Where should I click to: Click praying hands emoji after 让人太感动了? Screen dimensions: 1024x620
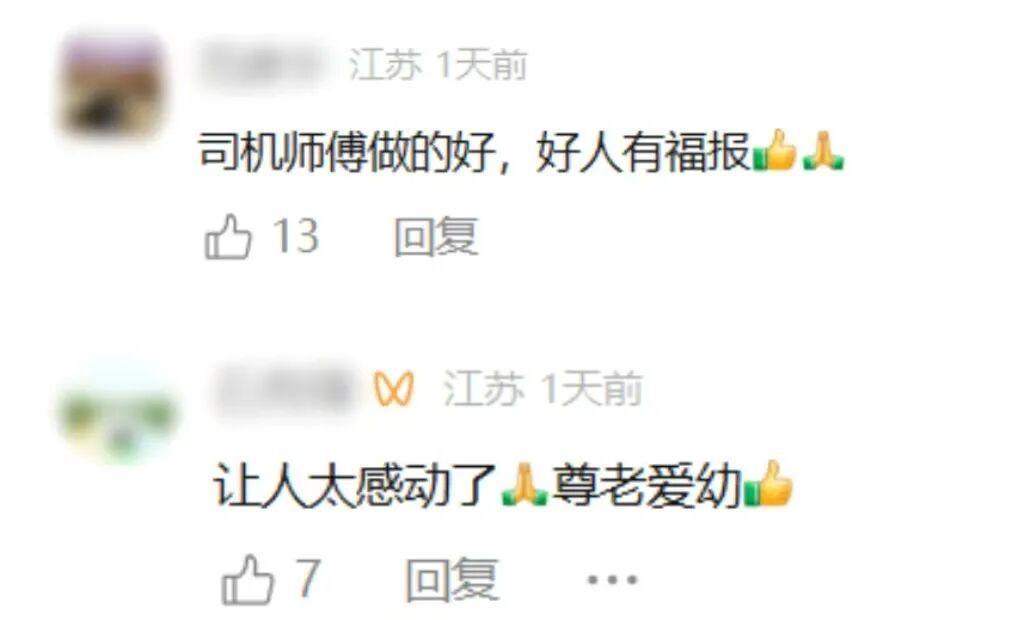525,484
